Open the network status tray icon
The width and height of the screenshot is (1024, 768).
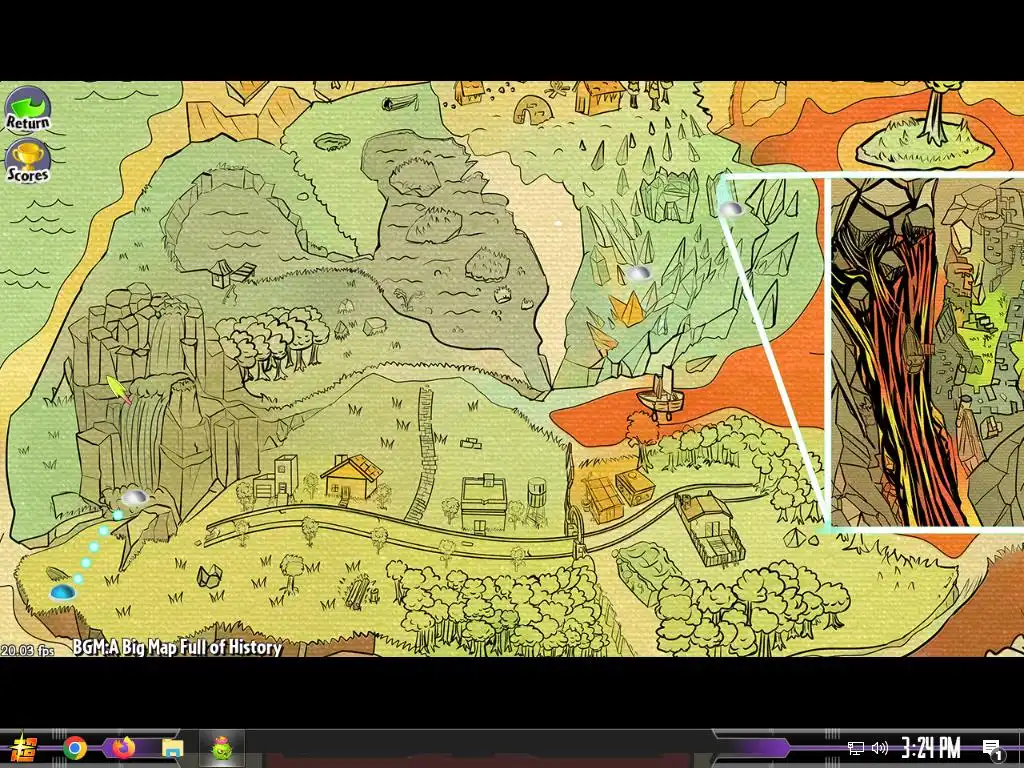click(x=856, y=748)
